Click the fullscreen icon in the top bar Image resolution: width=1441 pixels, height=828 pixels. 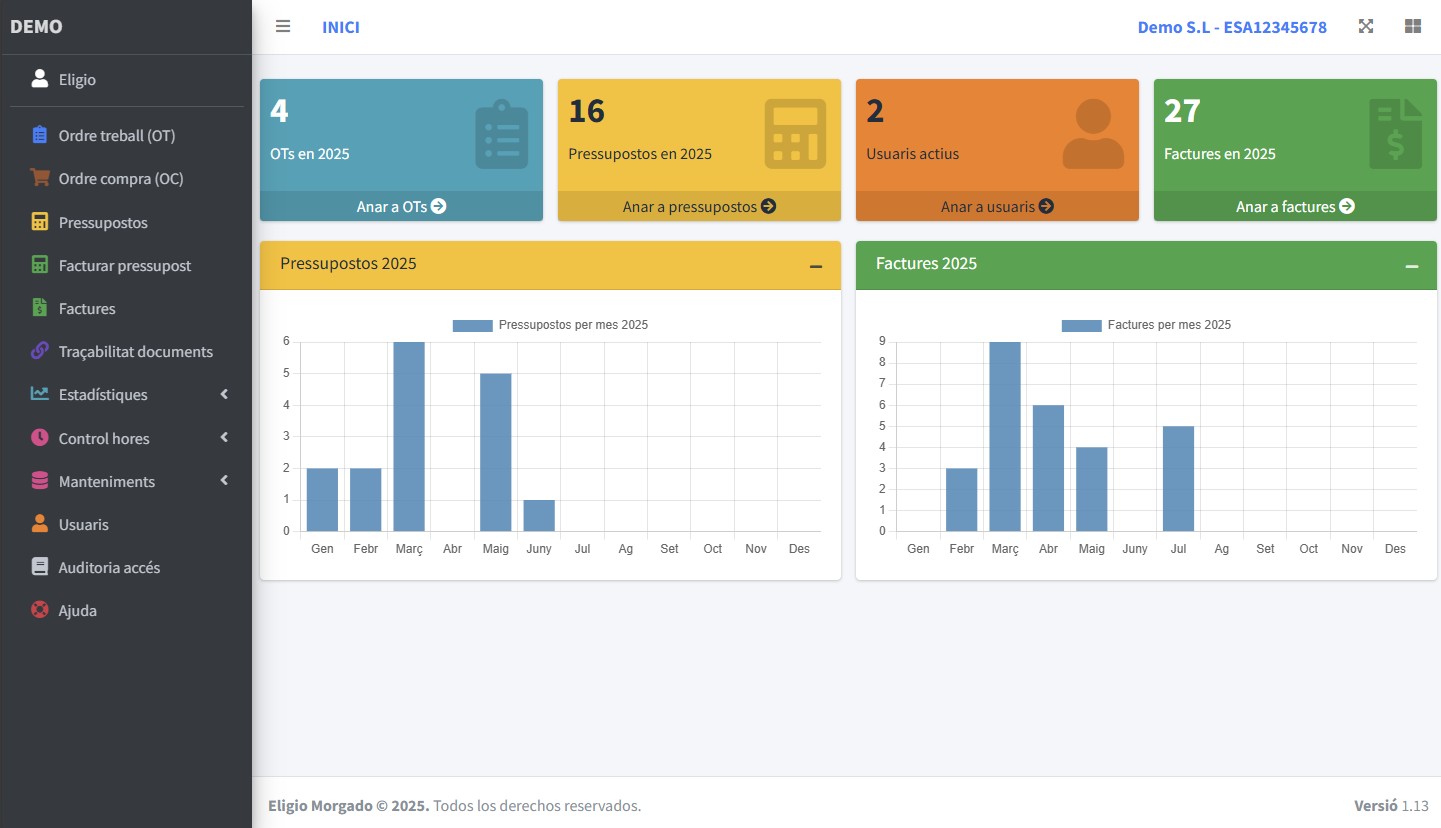1365,26
